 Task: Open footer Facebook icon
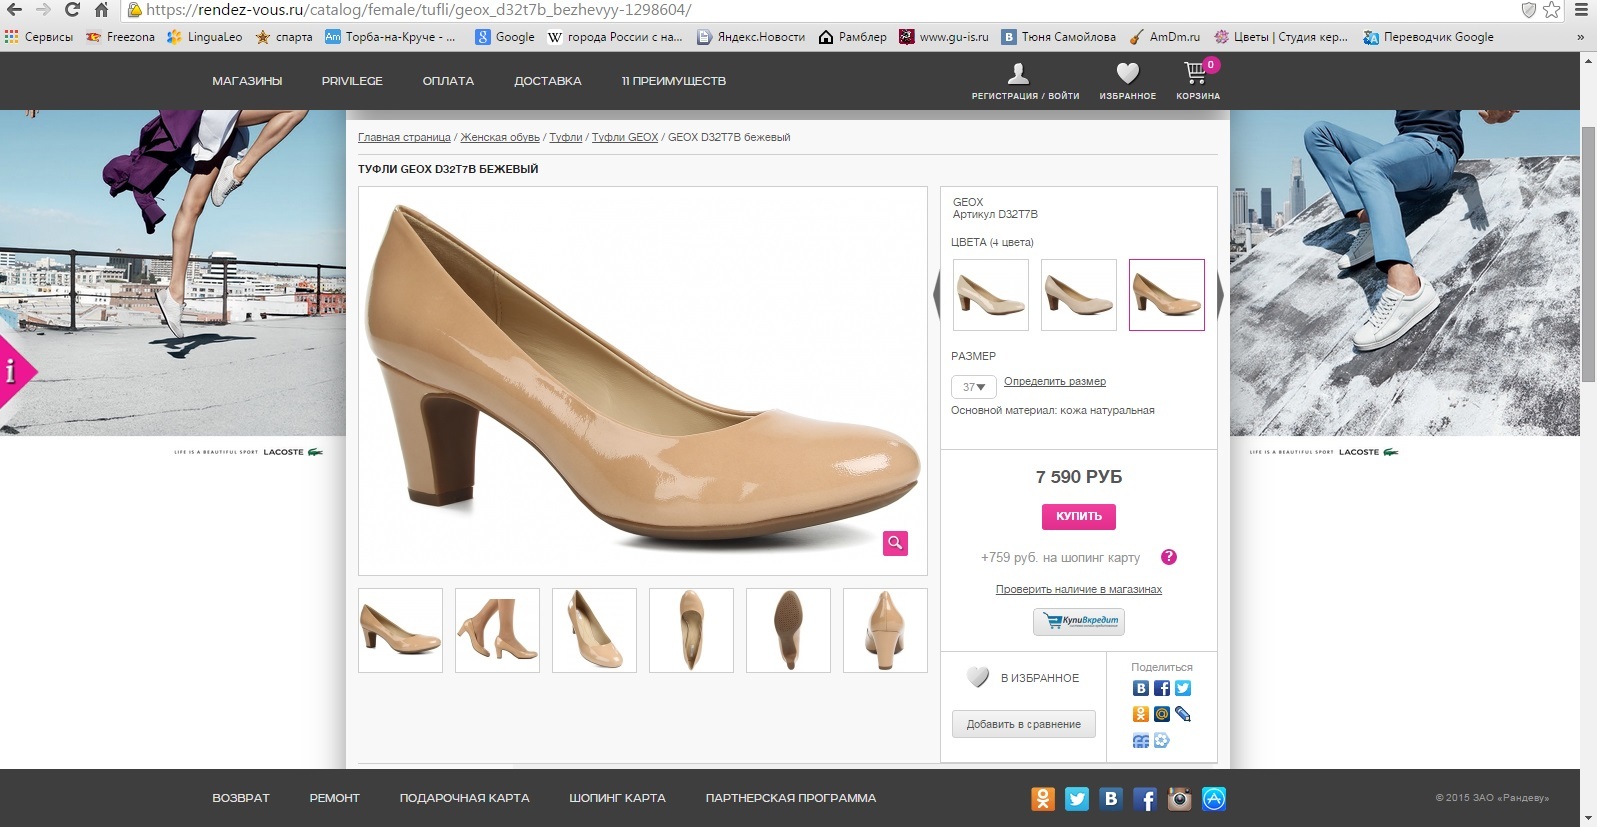(x=1145, y=798)
